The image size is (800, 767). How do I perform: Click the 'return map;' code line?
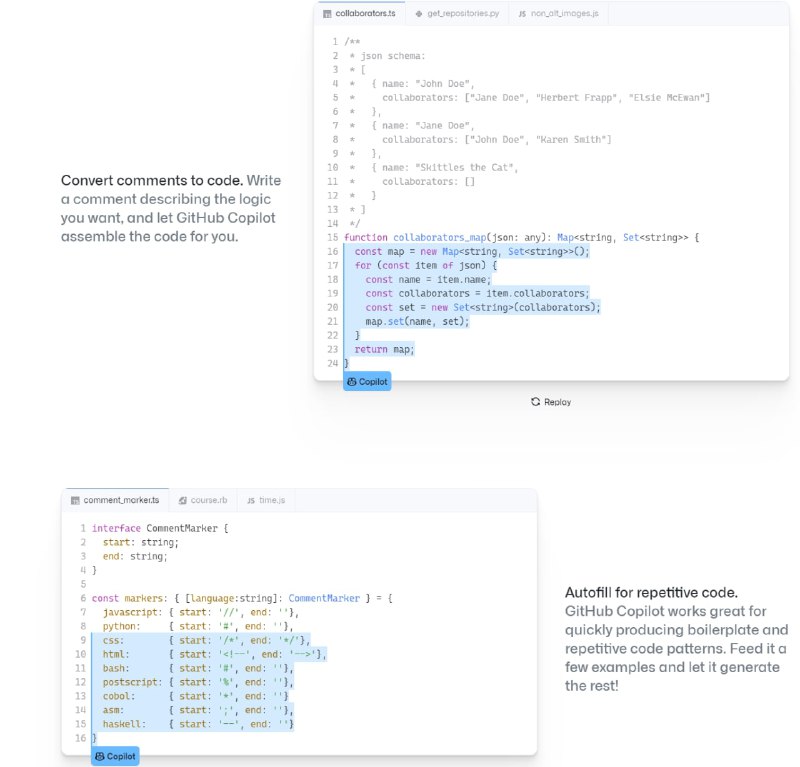click(384, 350)
